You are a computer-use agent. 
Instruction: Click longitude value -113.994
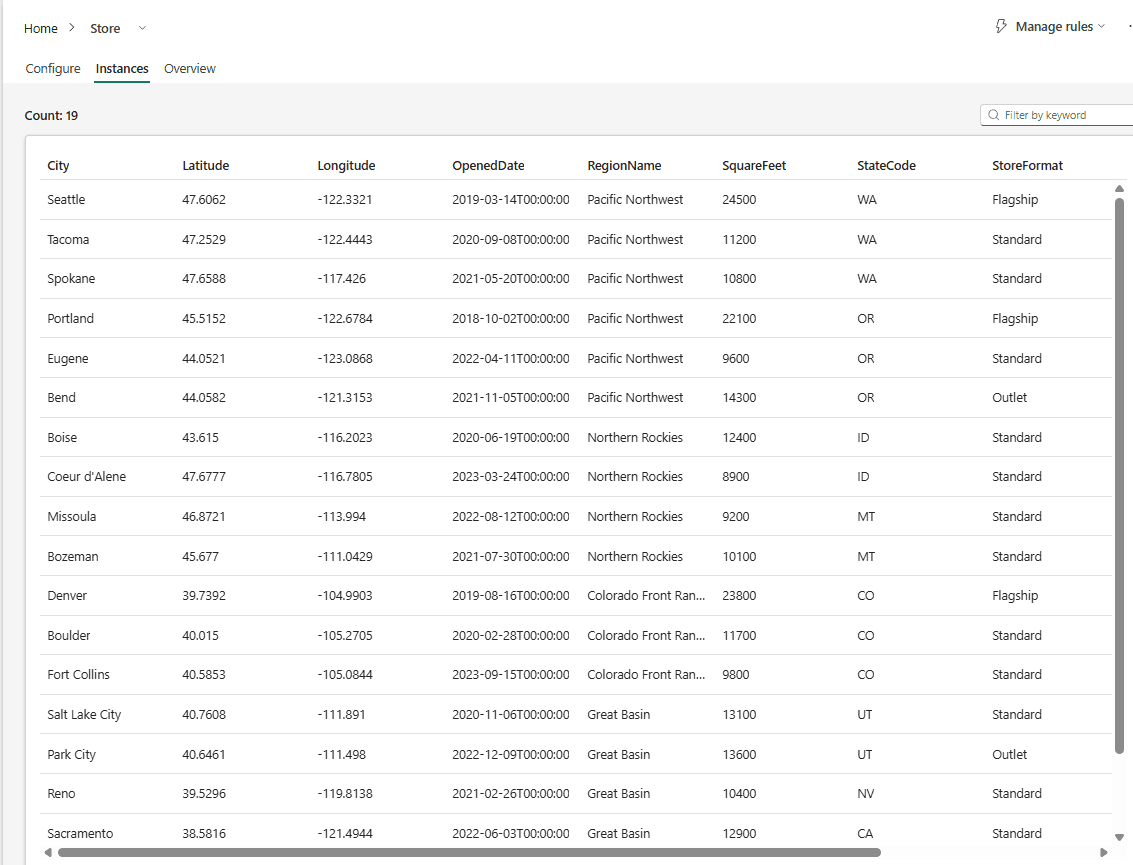click(x=342, y=517)
